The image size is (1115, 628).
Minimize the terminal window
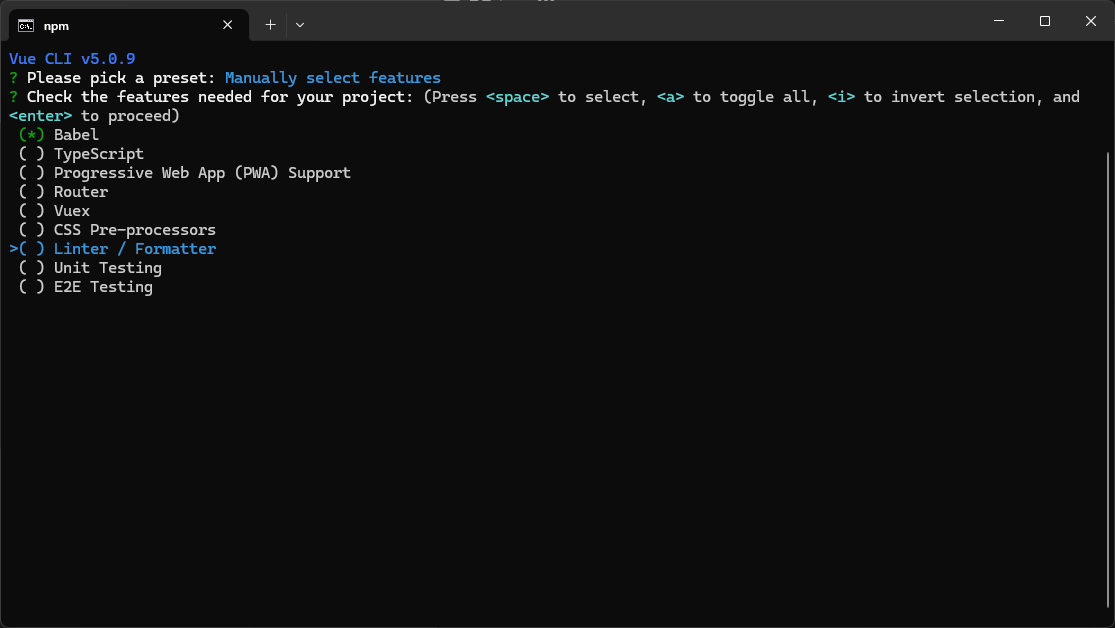(x=998, y=21)
